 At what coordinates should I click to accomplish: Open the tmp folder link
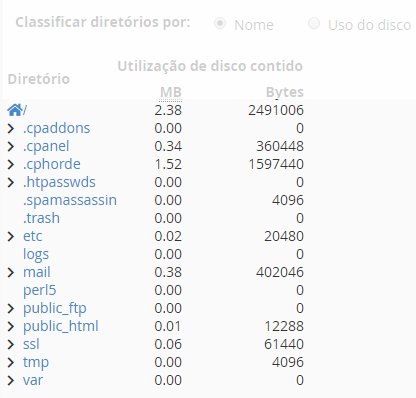[36, 362]
